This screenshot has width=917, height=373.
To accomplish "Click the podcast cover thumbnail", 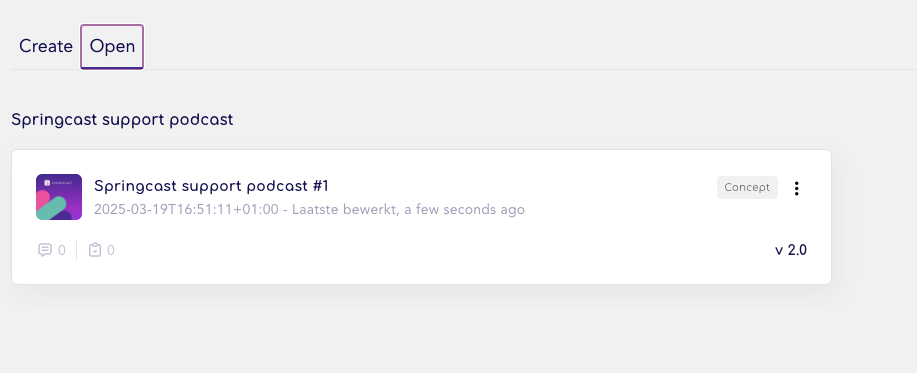I will click(x=58, y=197).
